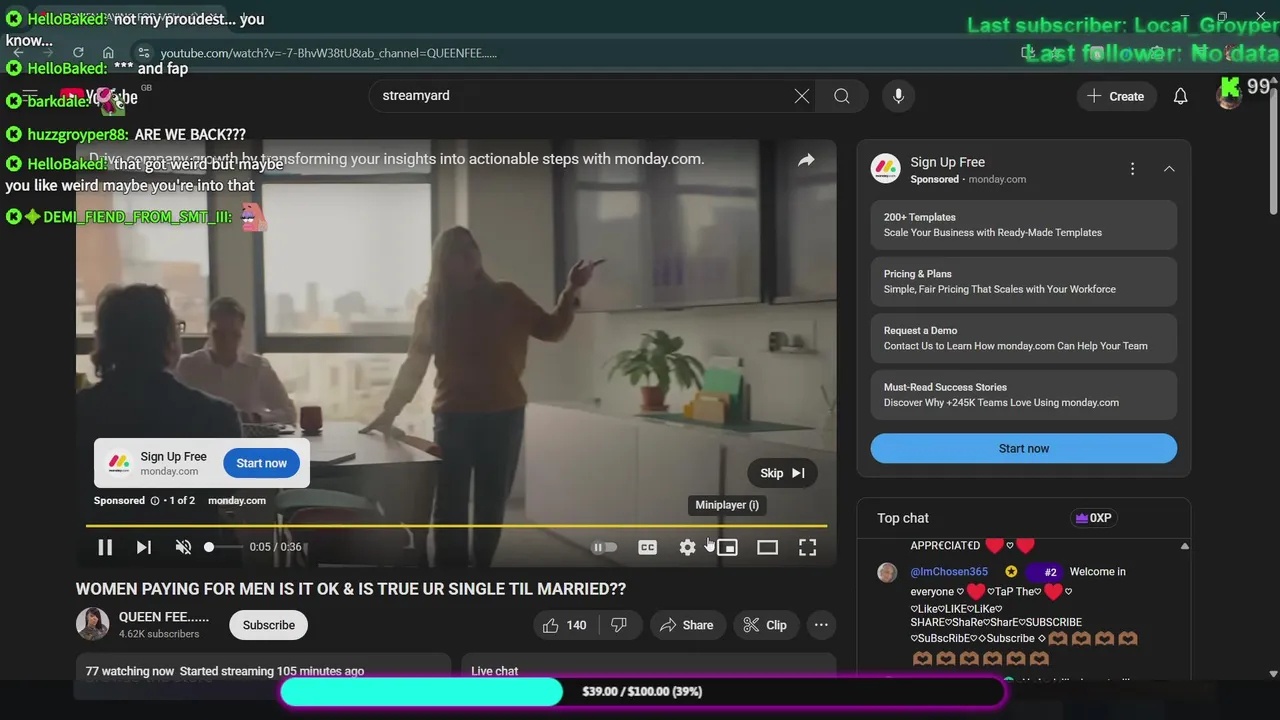1280x720 pixels.
Task: Open the Create menu
Action: [x=1115, y=96]
